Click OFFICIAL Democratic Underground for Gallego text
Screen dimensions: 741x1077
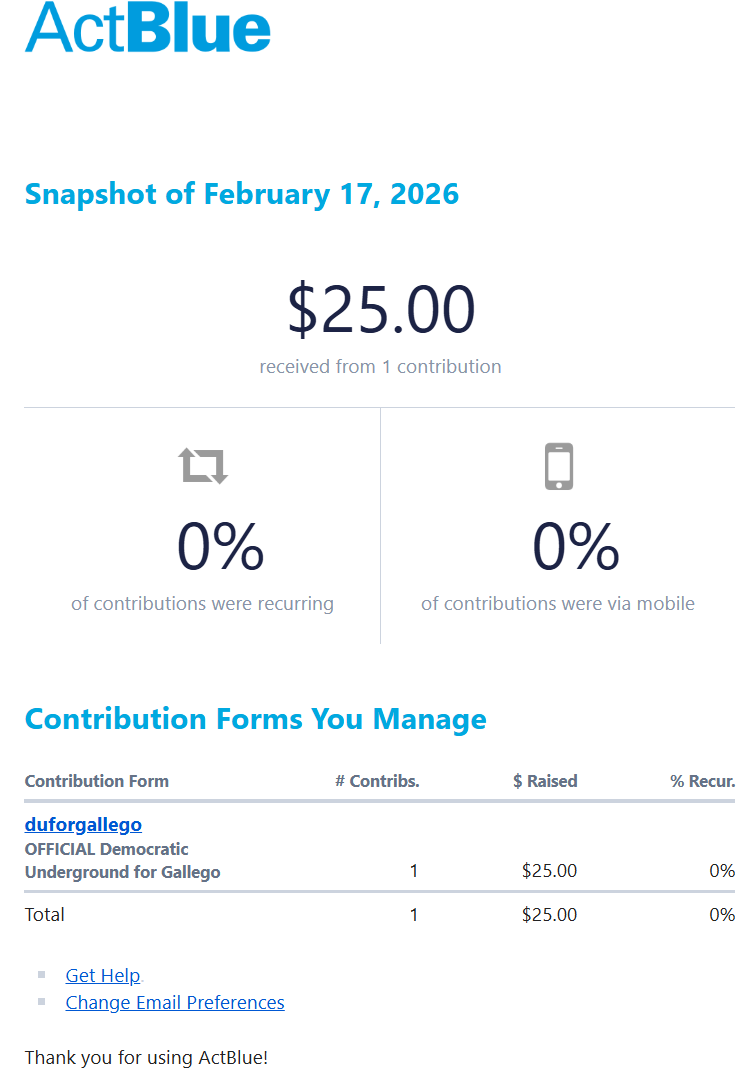[x=122, y=861]
